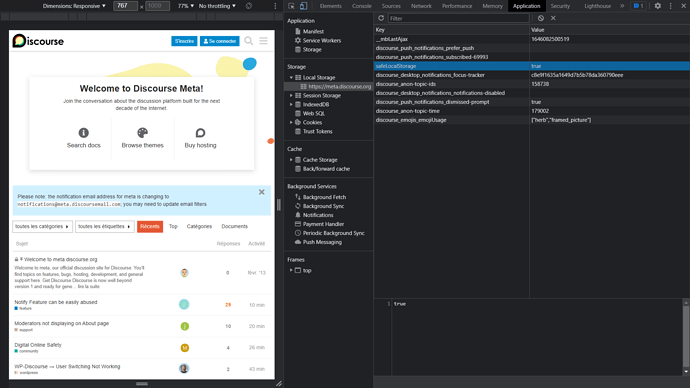
Task: Open the Discourse hamburger menu
Action: point(263,41)
